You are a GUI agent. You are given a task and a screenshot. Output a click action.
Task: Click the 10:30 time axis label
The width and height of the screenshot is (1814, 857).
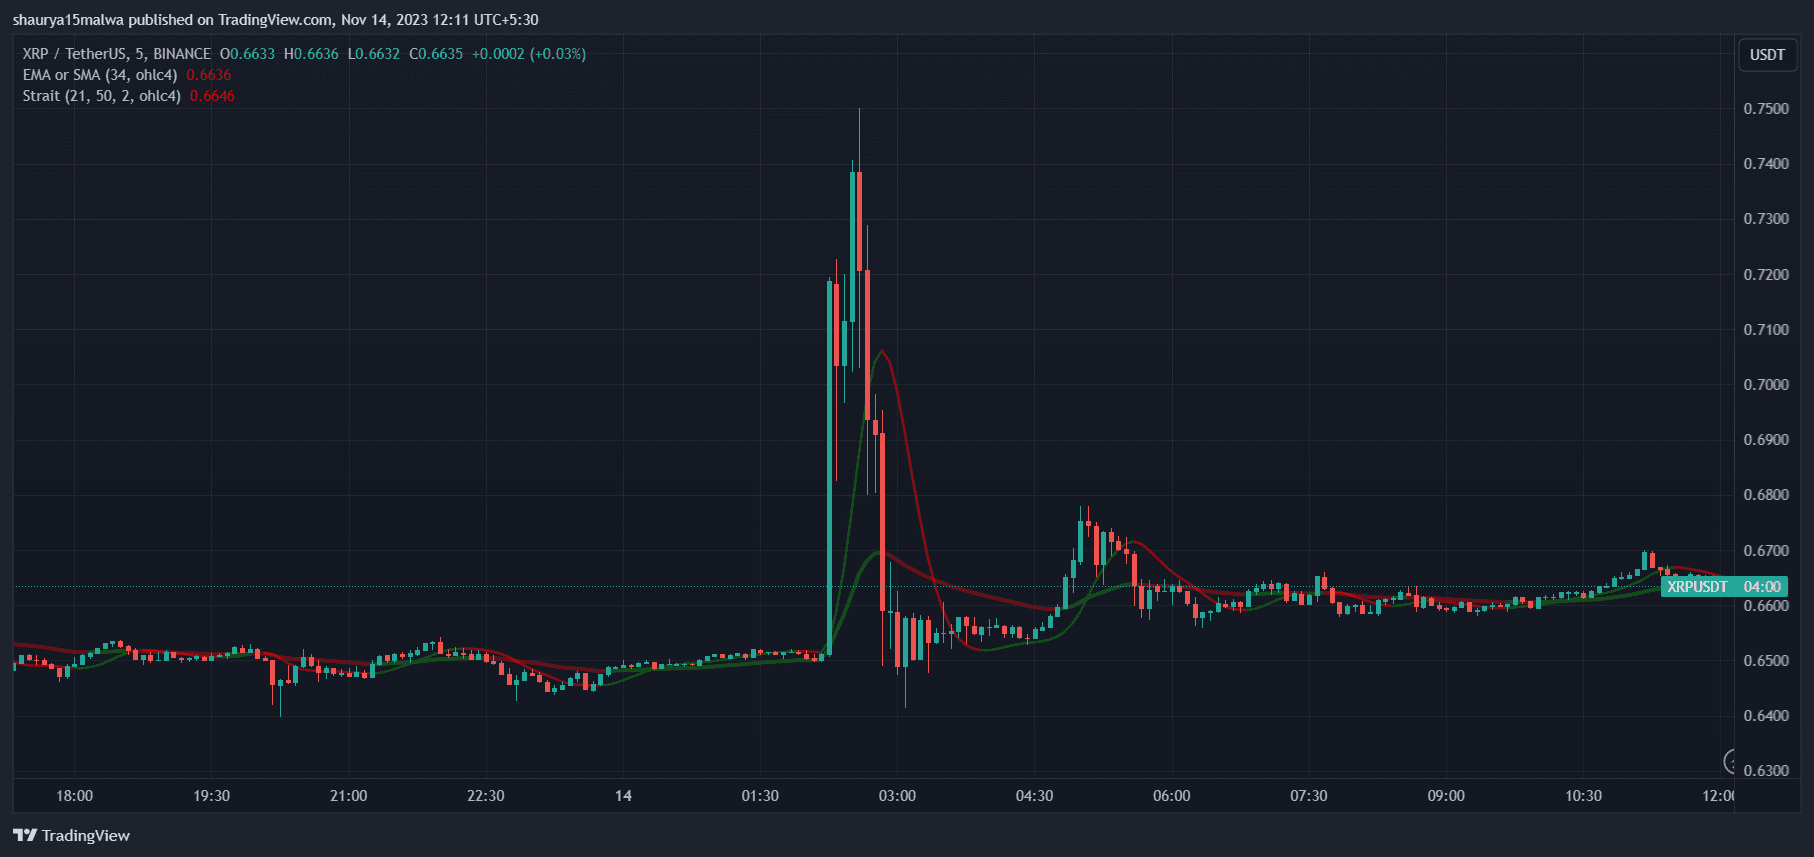point(1583,796)
